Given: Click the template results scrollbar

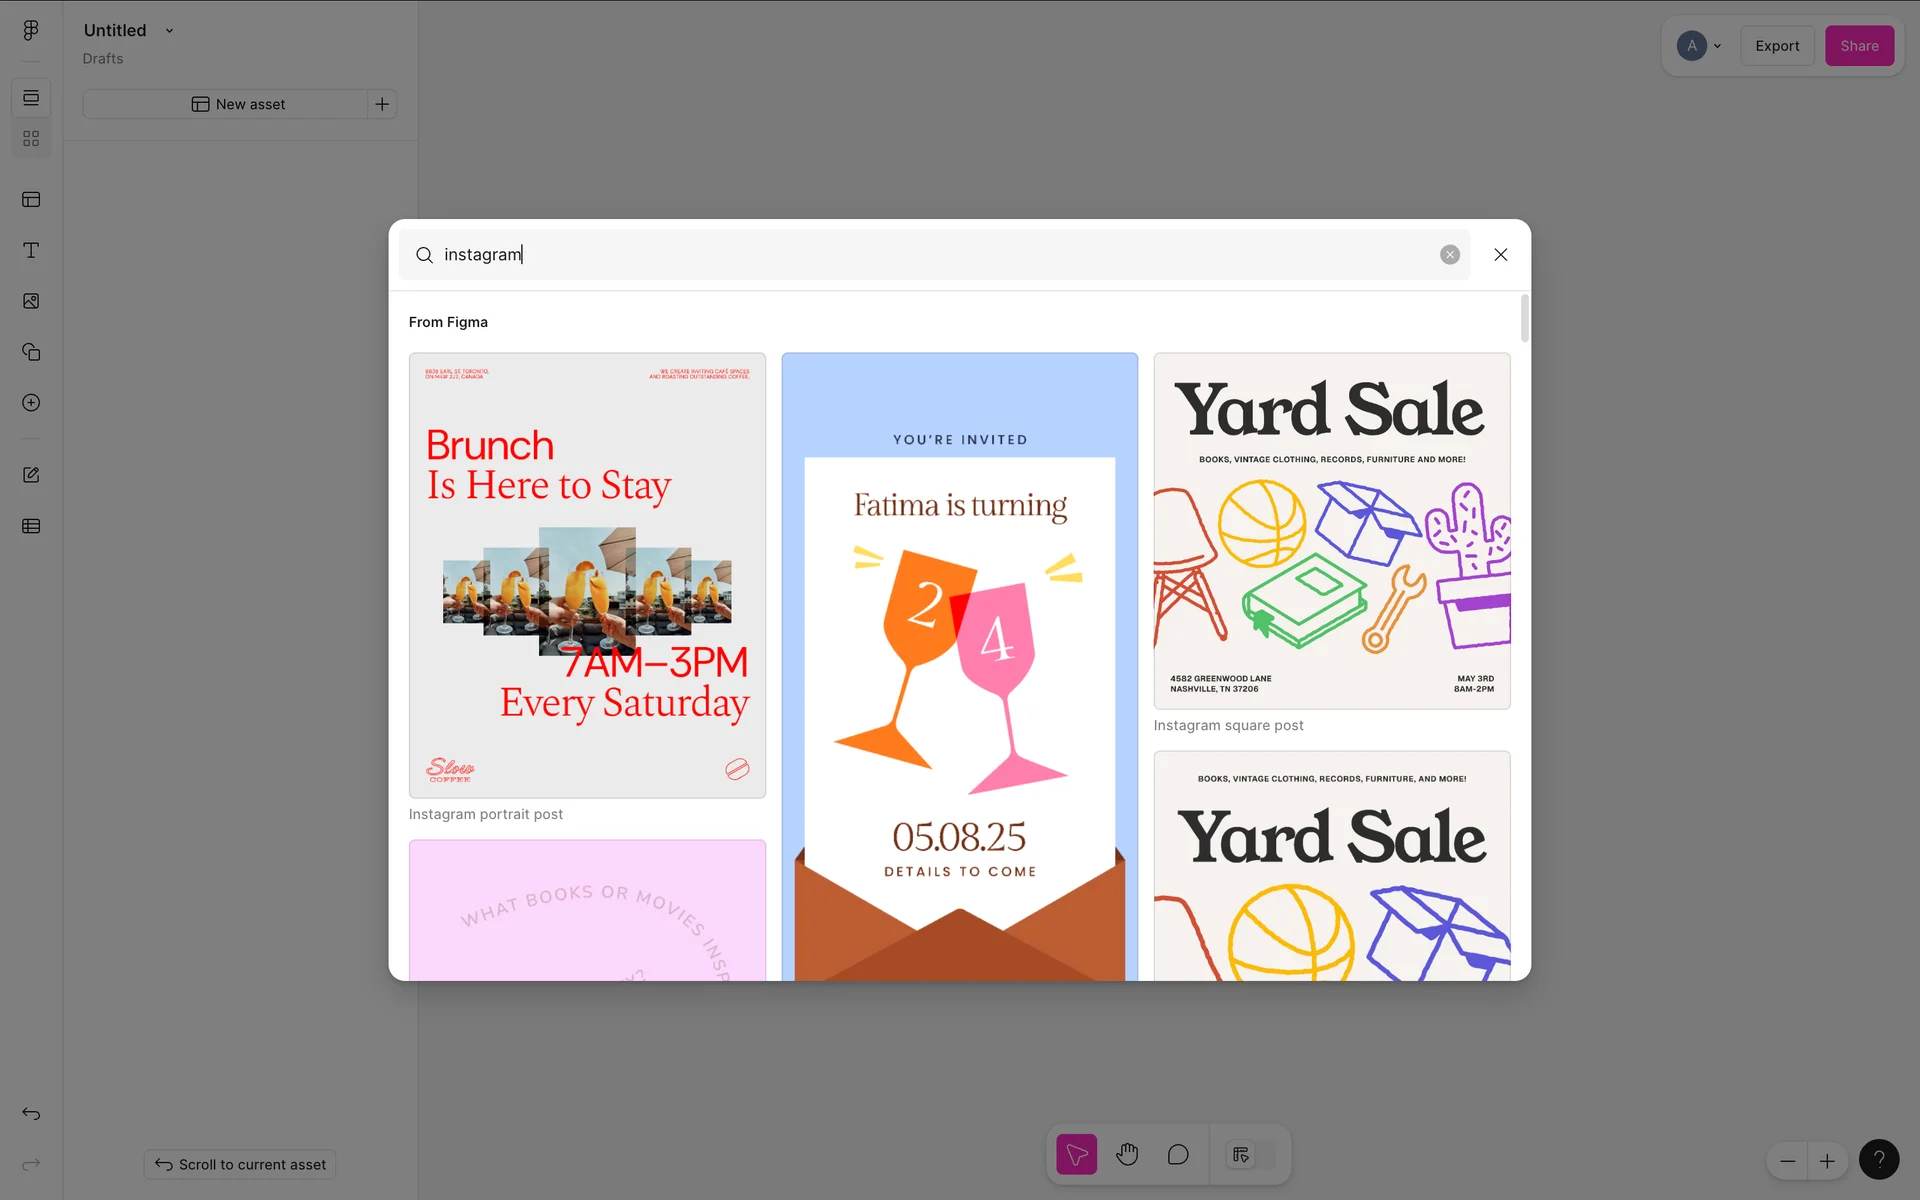Looking at the screenshot, I should [1524, 318].
